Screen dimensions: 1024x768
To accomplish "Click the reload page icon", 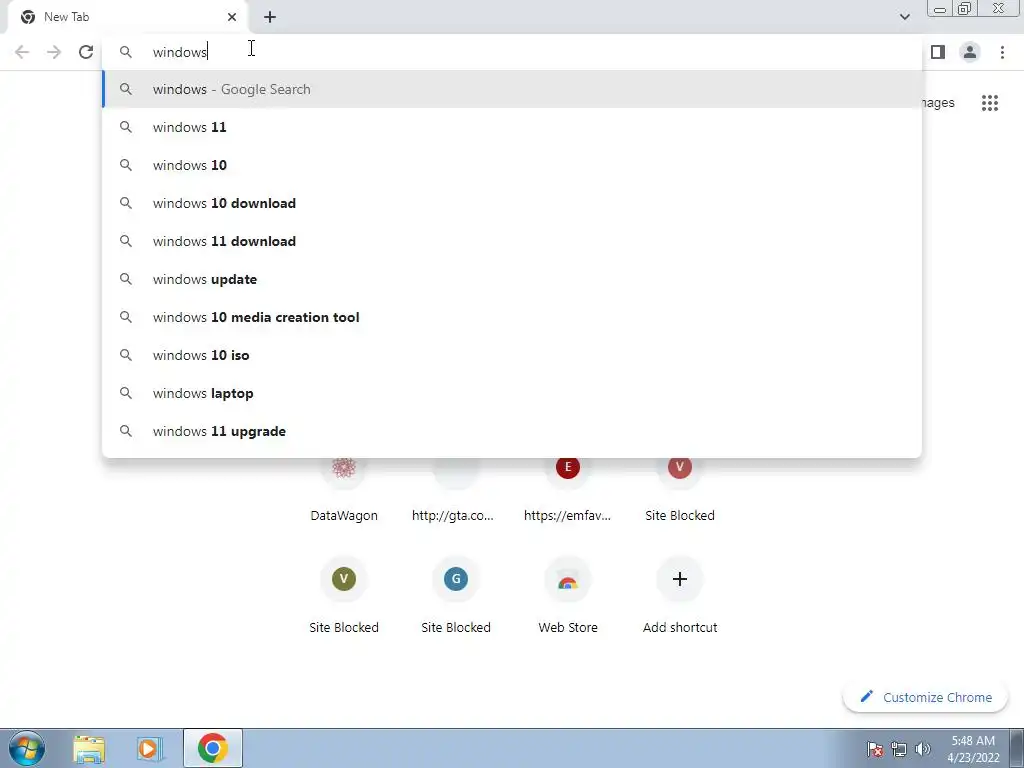I will pos(86,52).
